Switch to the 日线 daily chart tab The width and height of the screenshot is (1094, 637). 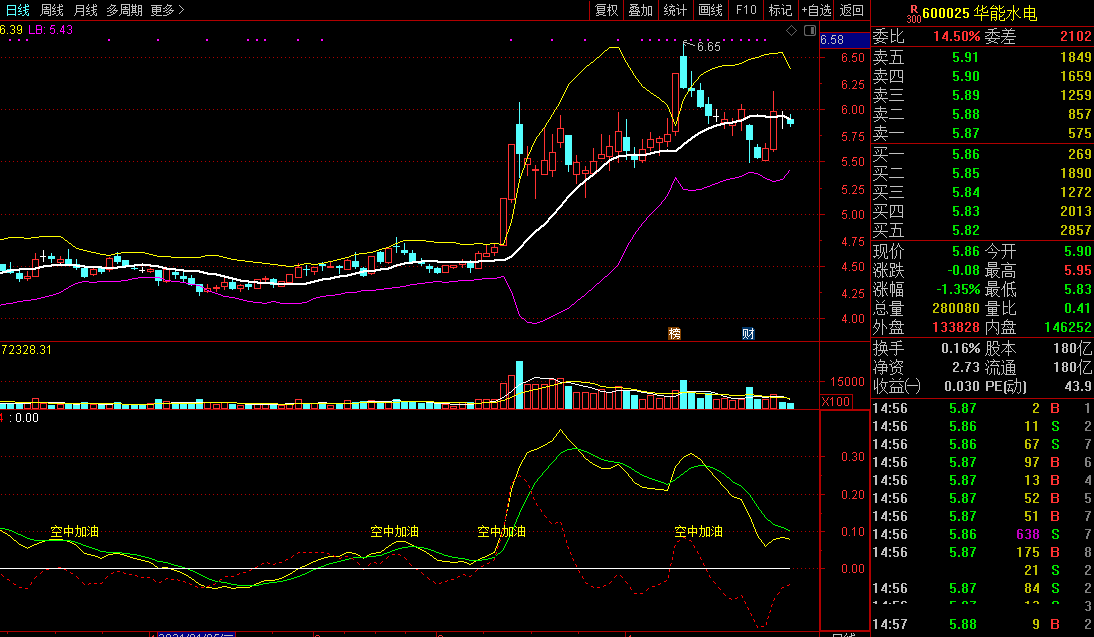(18, 10)
